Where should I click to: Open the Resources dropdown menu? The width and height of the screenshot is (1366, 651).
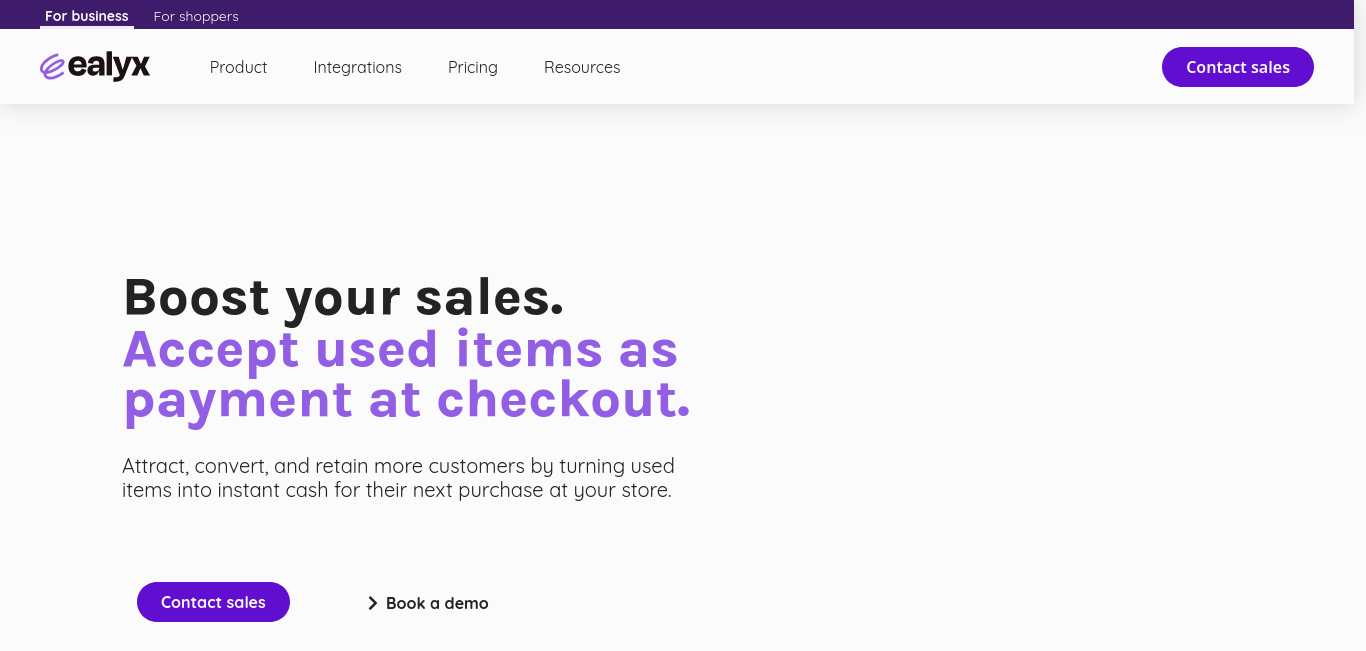(x=582, y=67)
